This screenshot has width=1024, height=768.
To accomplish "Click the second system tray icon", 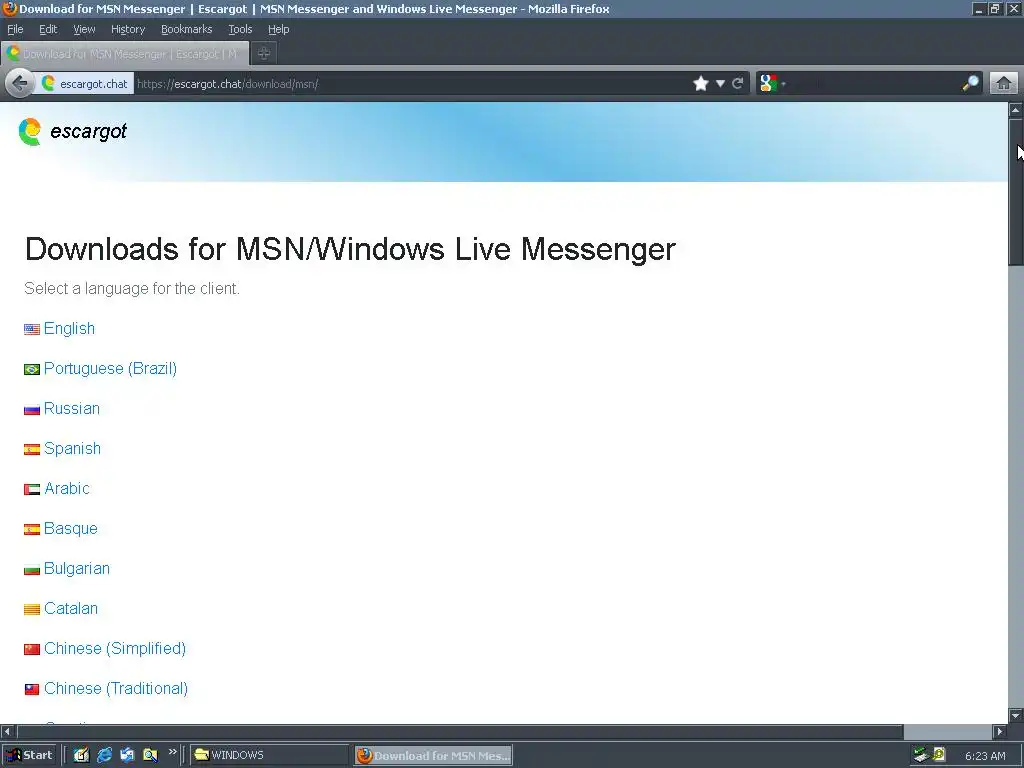I will coord(939,754).
